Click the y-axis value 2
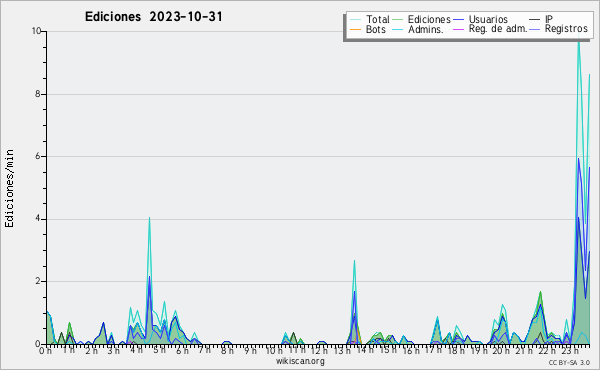Screen dimensions: 600x370 [38, 281]
